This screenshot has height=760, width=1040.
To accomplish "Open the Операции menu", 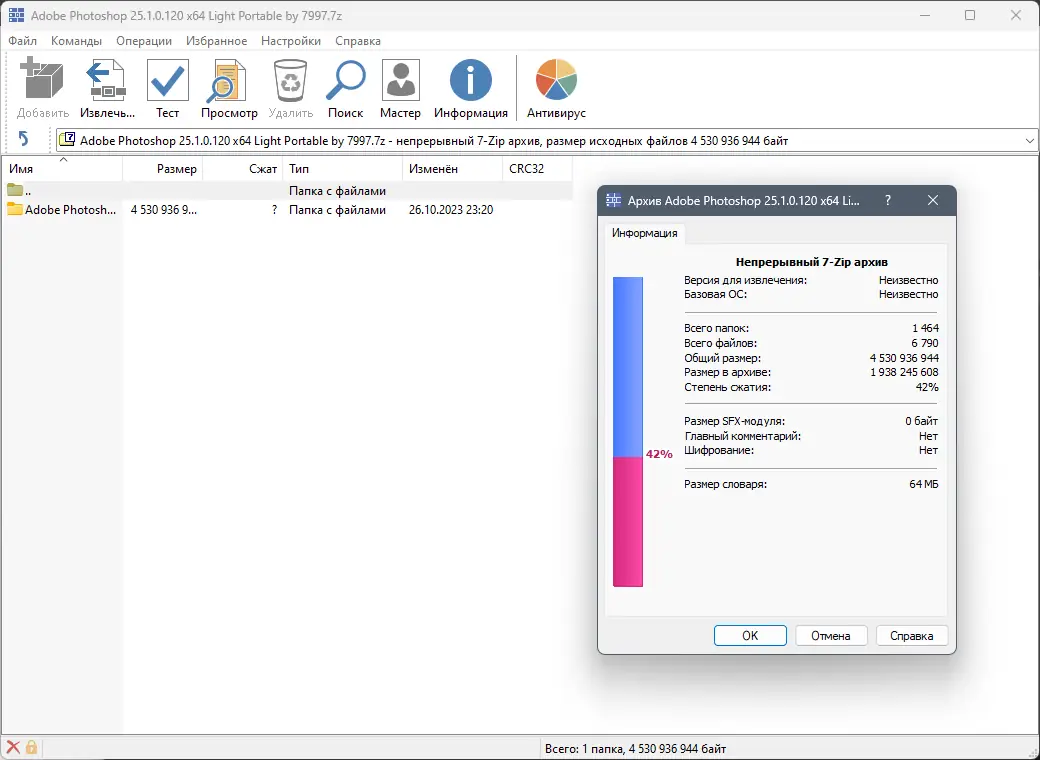I will point(143,41).
